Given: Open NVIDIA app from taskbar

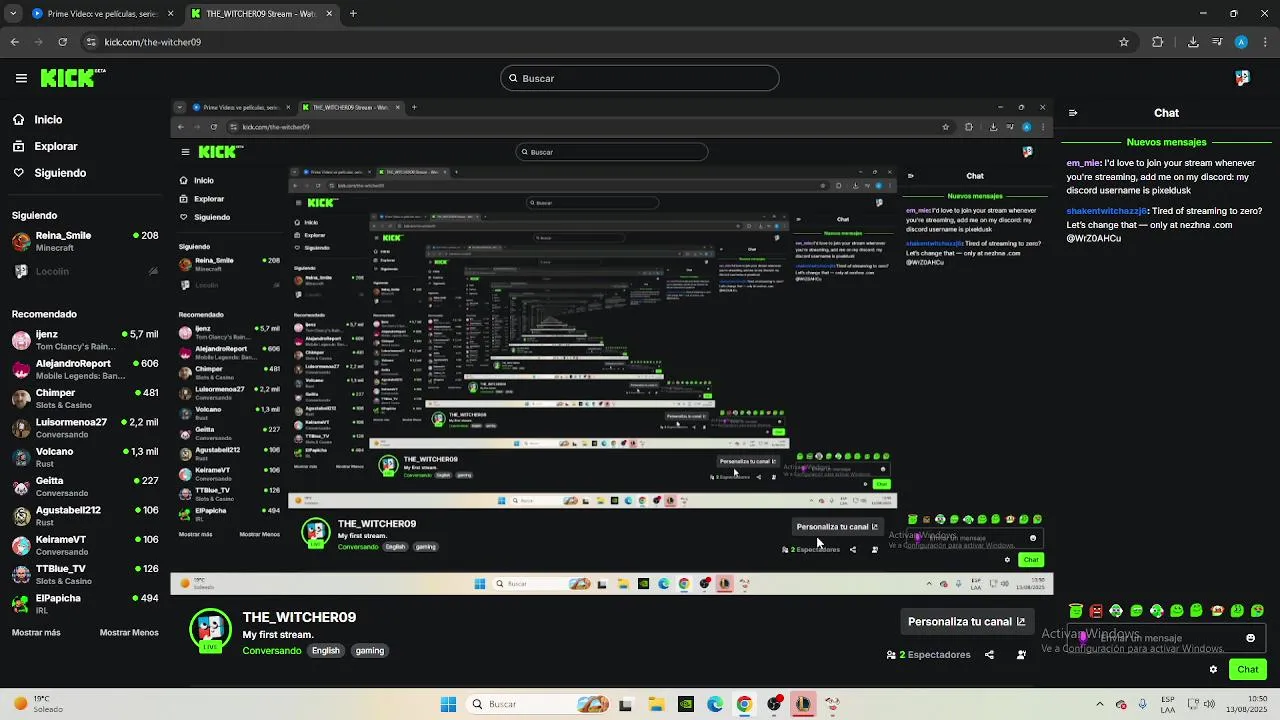Looking at the screenshot, I should [686, 704].
